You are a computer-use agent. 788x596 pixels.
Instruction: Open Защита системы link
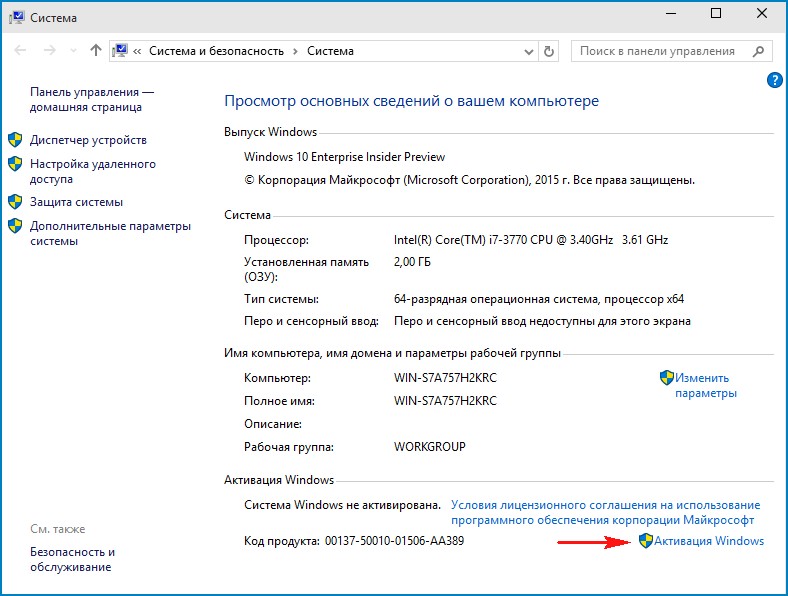point(76,202)
